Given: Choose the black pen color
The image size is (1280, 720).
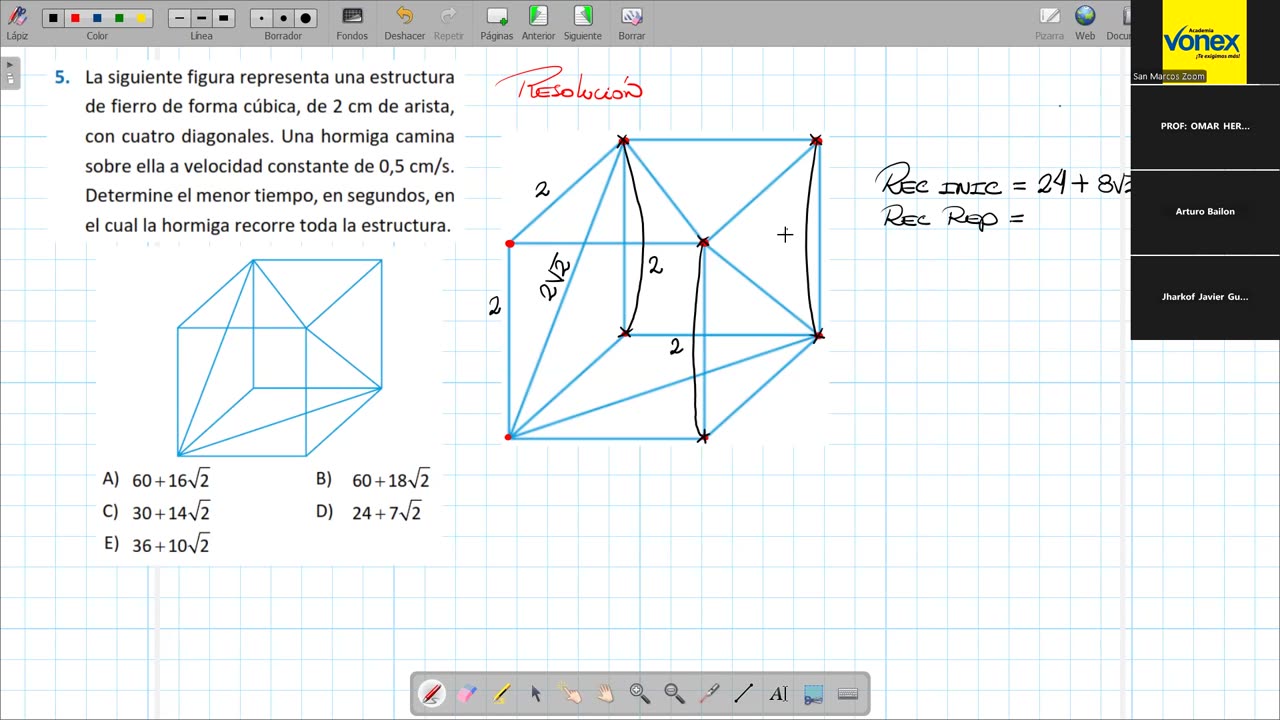Looking at the screenshot, I should click(x=54, y=18).
